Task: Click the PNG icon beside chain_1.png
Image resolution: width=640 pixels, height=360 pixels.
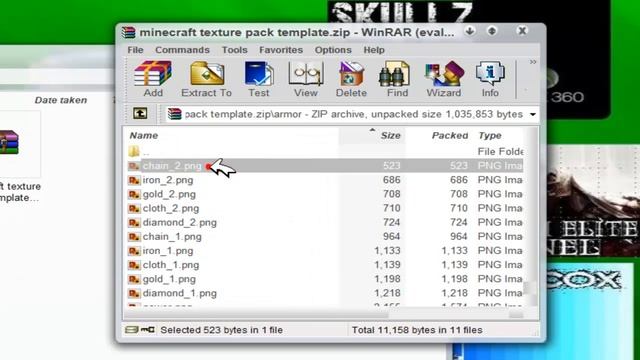Action: click(134, 237)
